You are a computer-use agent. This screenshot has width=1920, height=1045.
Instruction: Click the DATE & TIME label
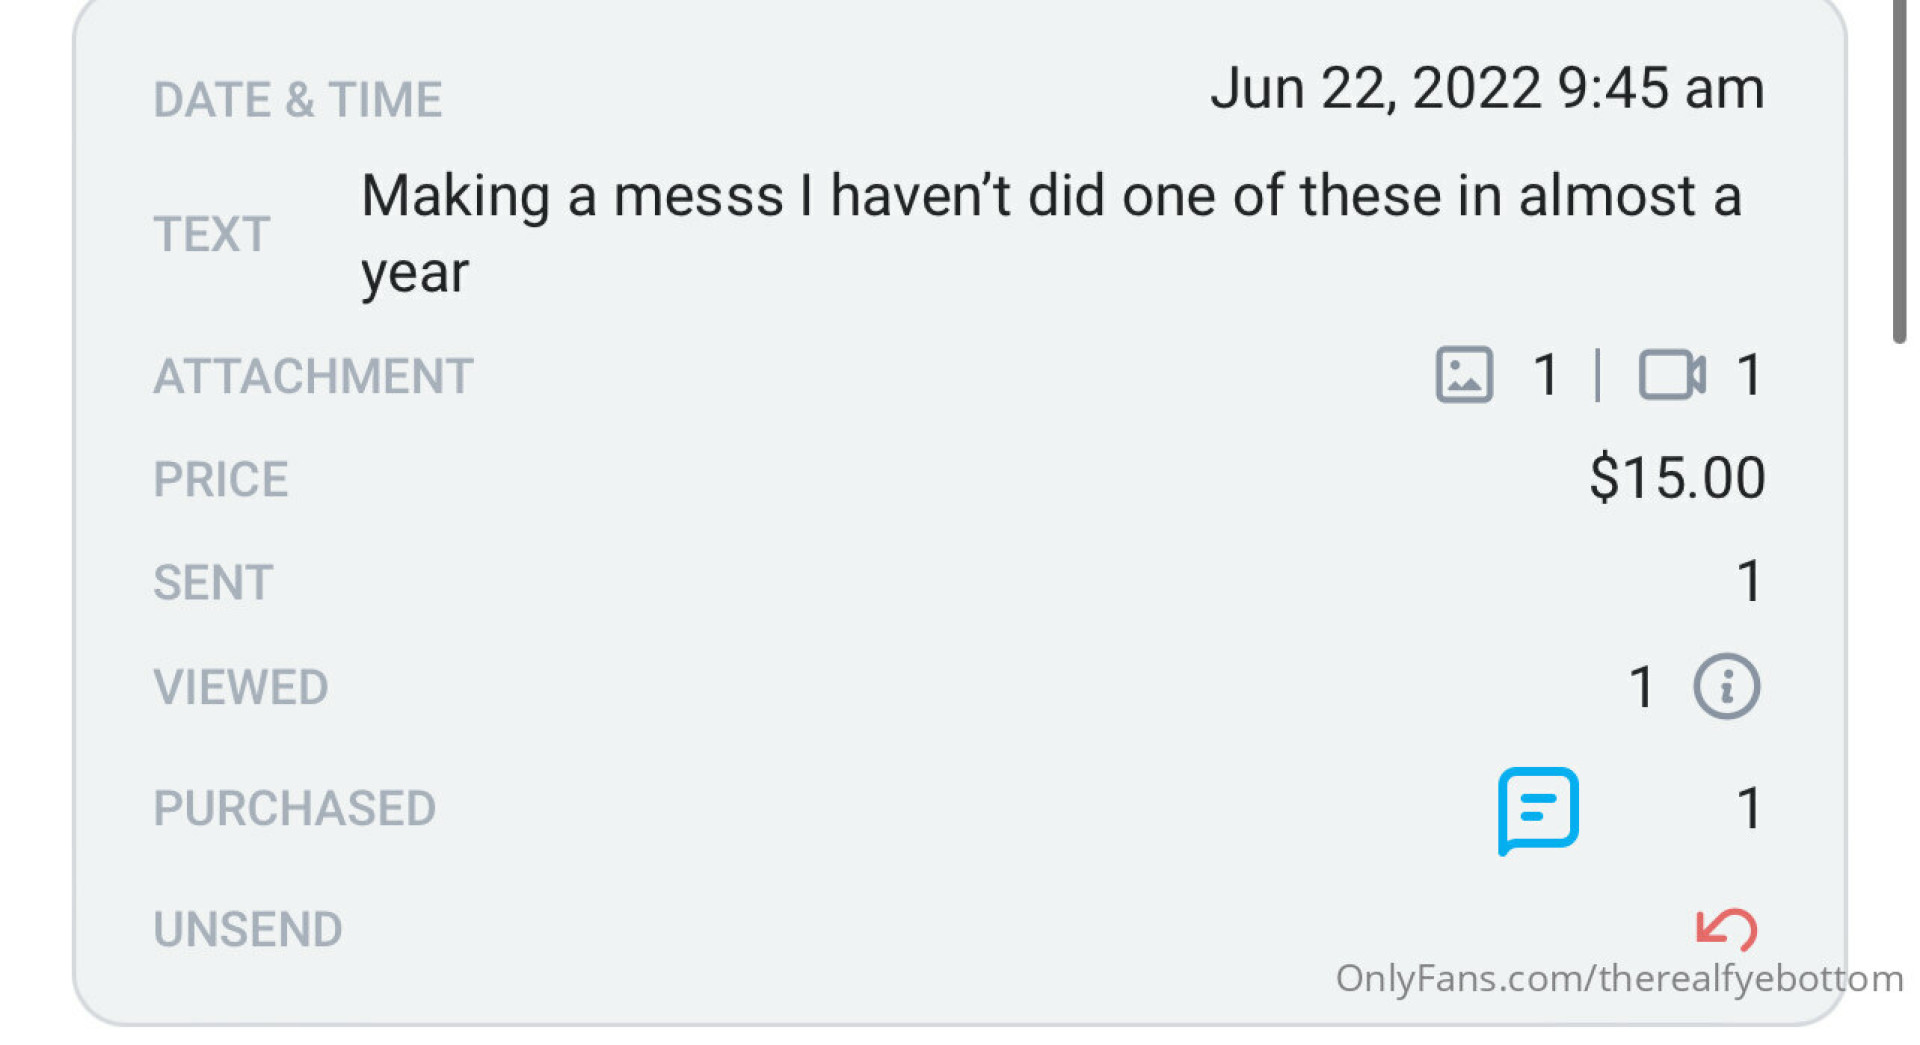coord(298,100)
